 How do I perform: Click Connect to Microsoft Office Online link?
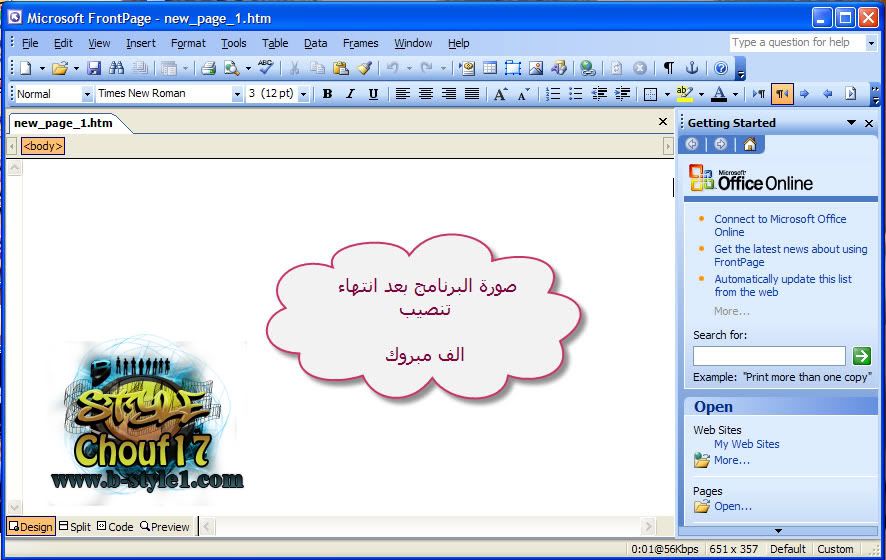point(780,225)
